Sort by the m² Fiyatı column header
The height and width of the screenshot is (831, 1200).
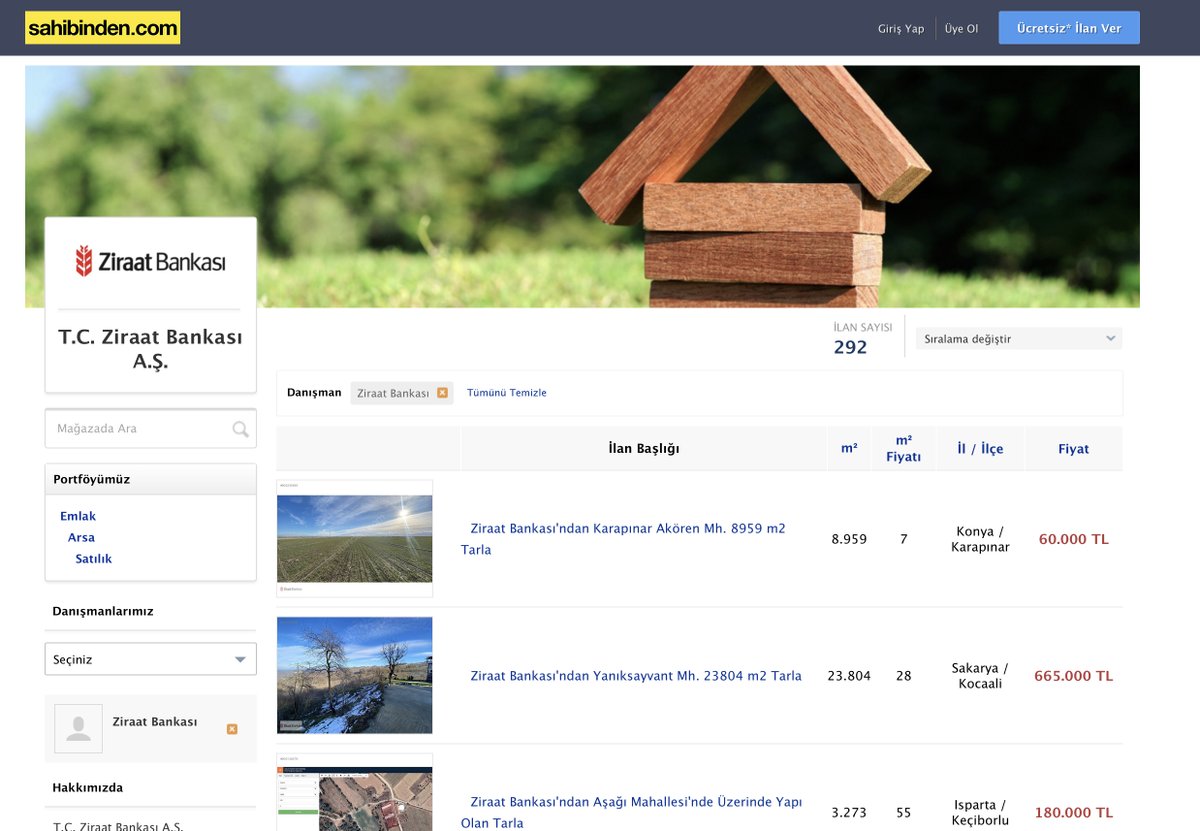coord(903,448)
